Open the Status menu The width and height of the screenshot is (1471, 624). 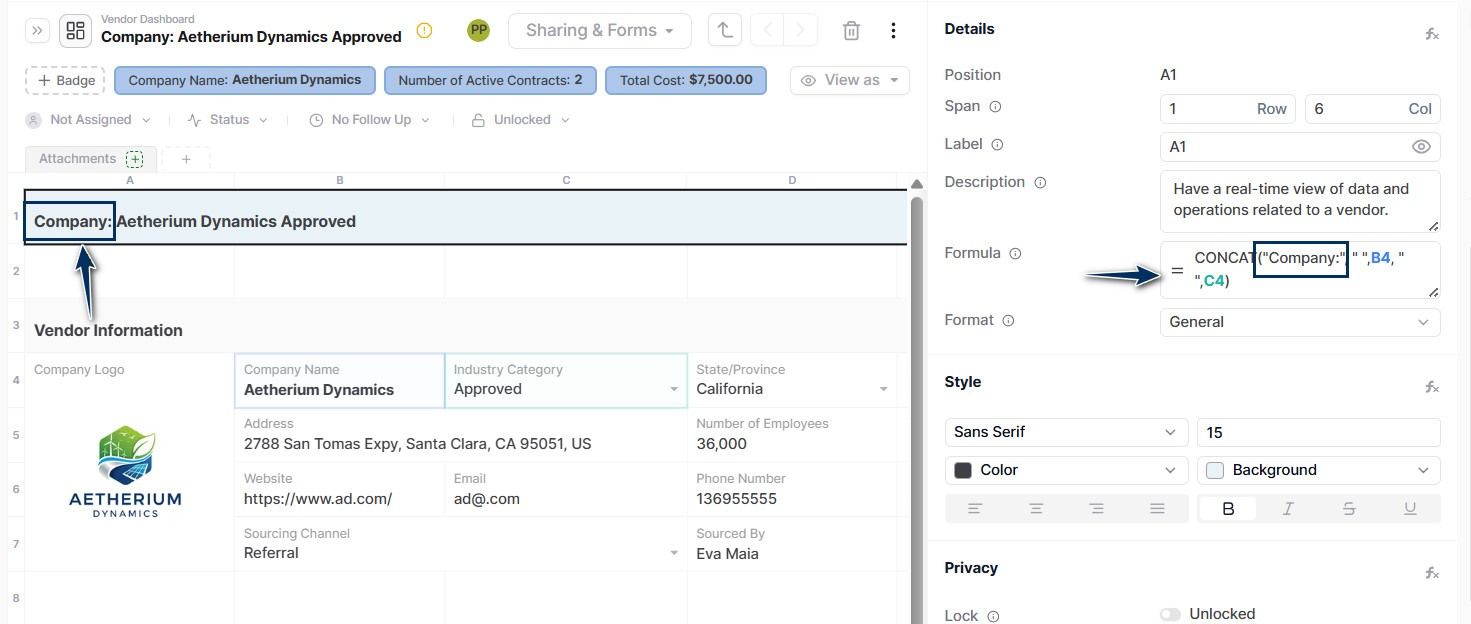(x=228, y=120)
